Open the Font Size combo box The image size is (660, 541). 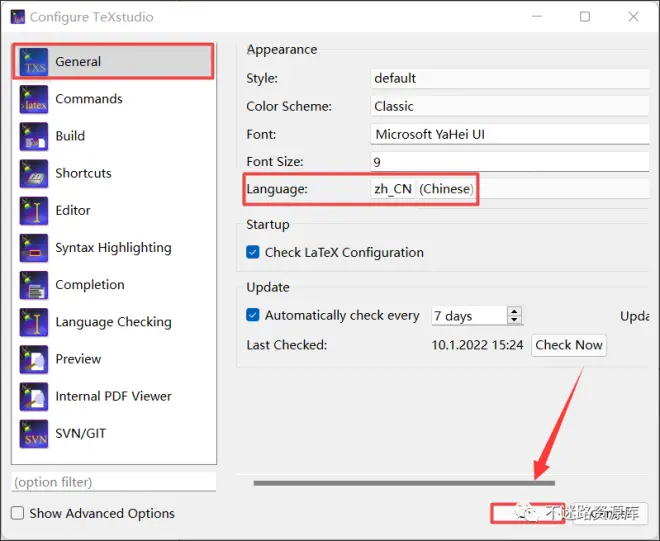coord(510,162)
